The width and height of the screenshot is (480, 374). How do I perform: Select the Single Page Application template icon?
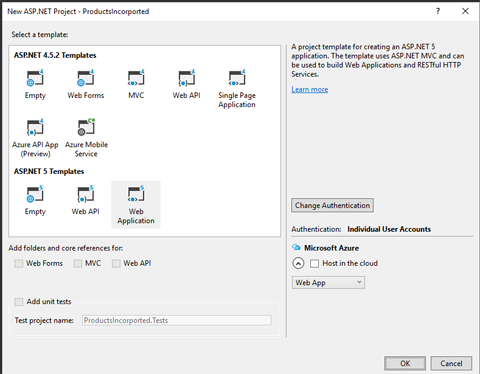(x=237, y=78)
